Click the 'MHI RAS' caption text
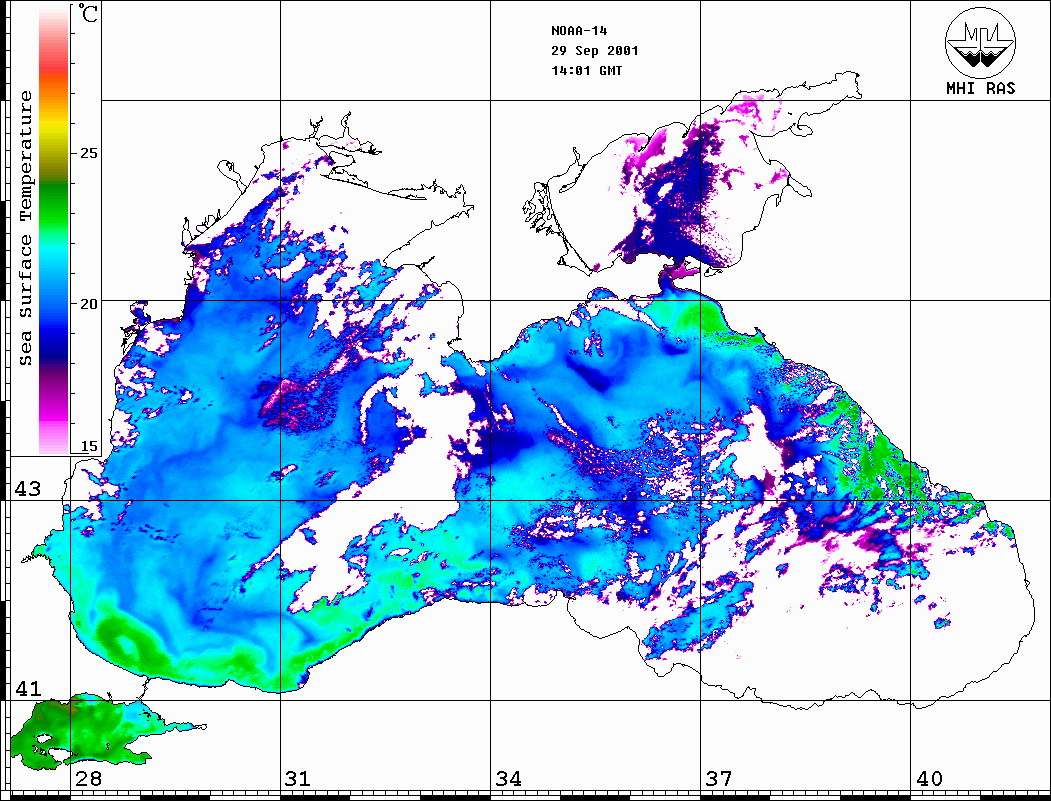 coord(981,88)
